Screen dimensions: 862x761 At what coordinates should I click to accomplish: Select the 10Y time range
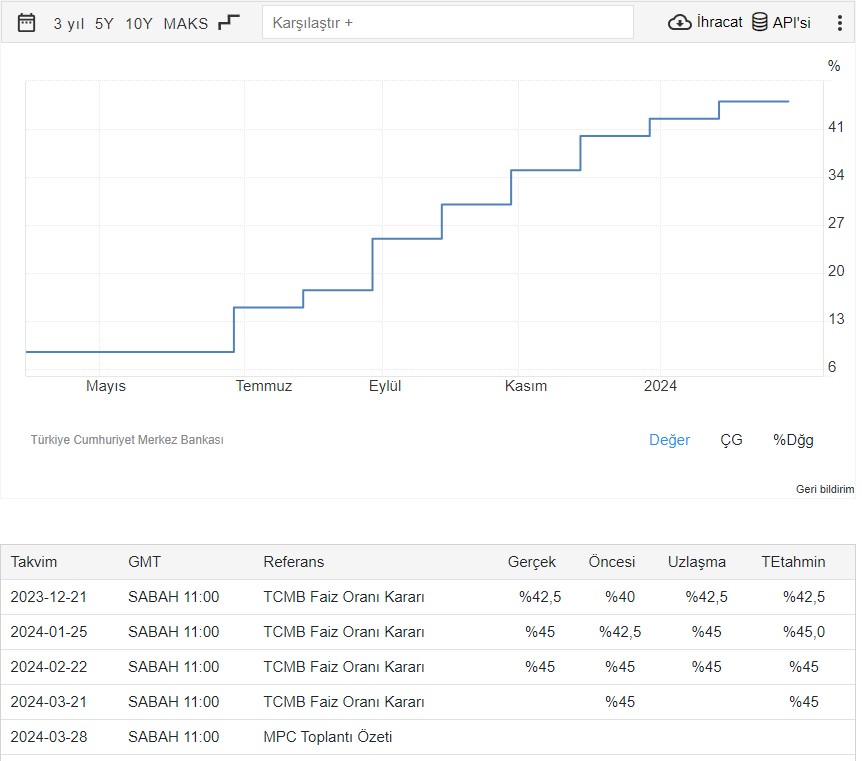139,23
